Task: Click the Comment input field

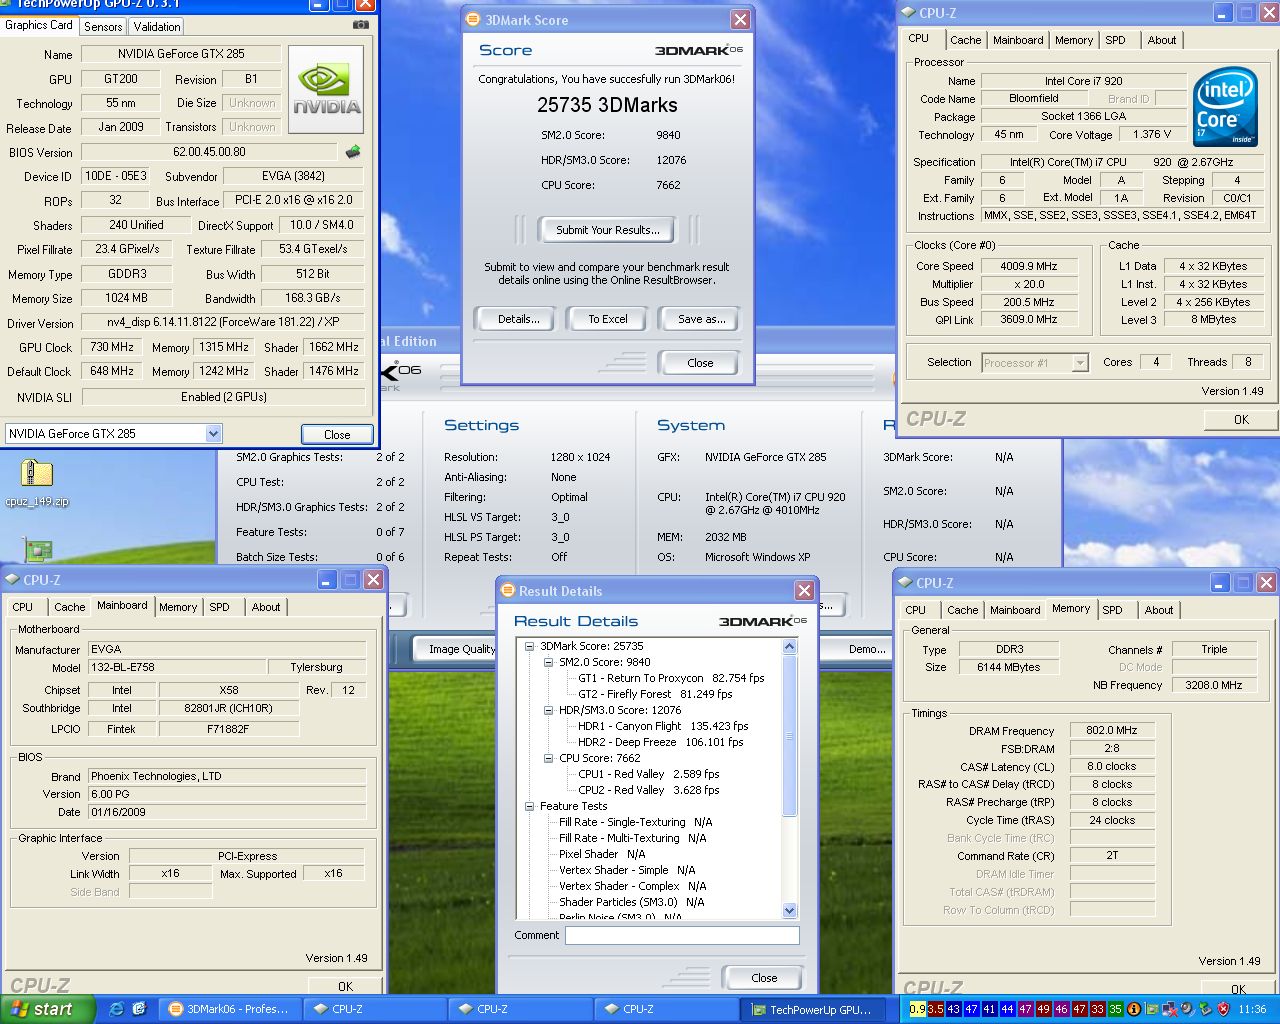Action: point(682,936)
